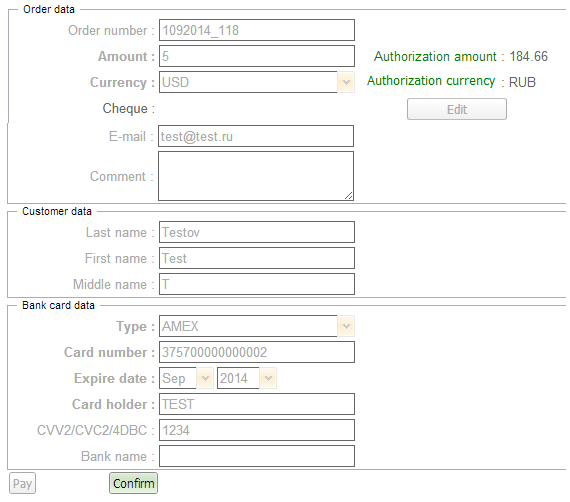This screenshot has width=570, height=502.
Task: Open the expire year dropdown 2014
Action: [247, 378]
